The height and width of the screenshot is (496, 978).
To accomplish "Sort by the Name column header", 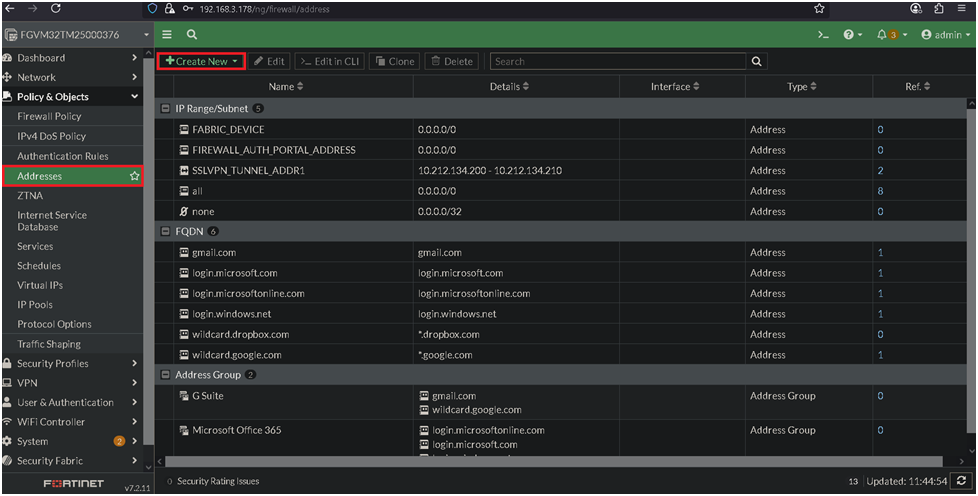I will [286, 87].
